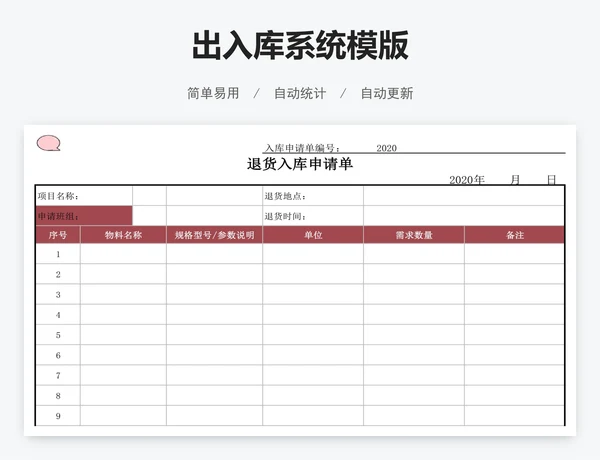Click the 物料名称 cell in row 1
Image resolution: width=600 pixels, height=460 pixels.
123,254
